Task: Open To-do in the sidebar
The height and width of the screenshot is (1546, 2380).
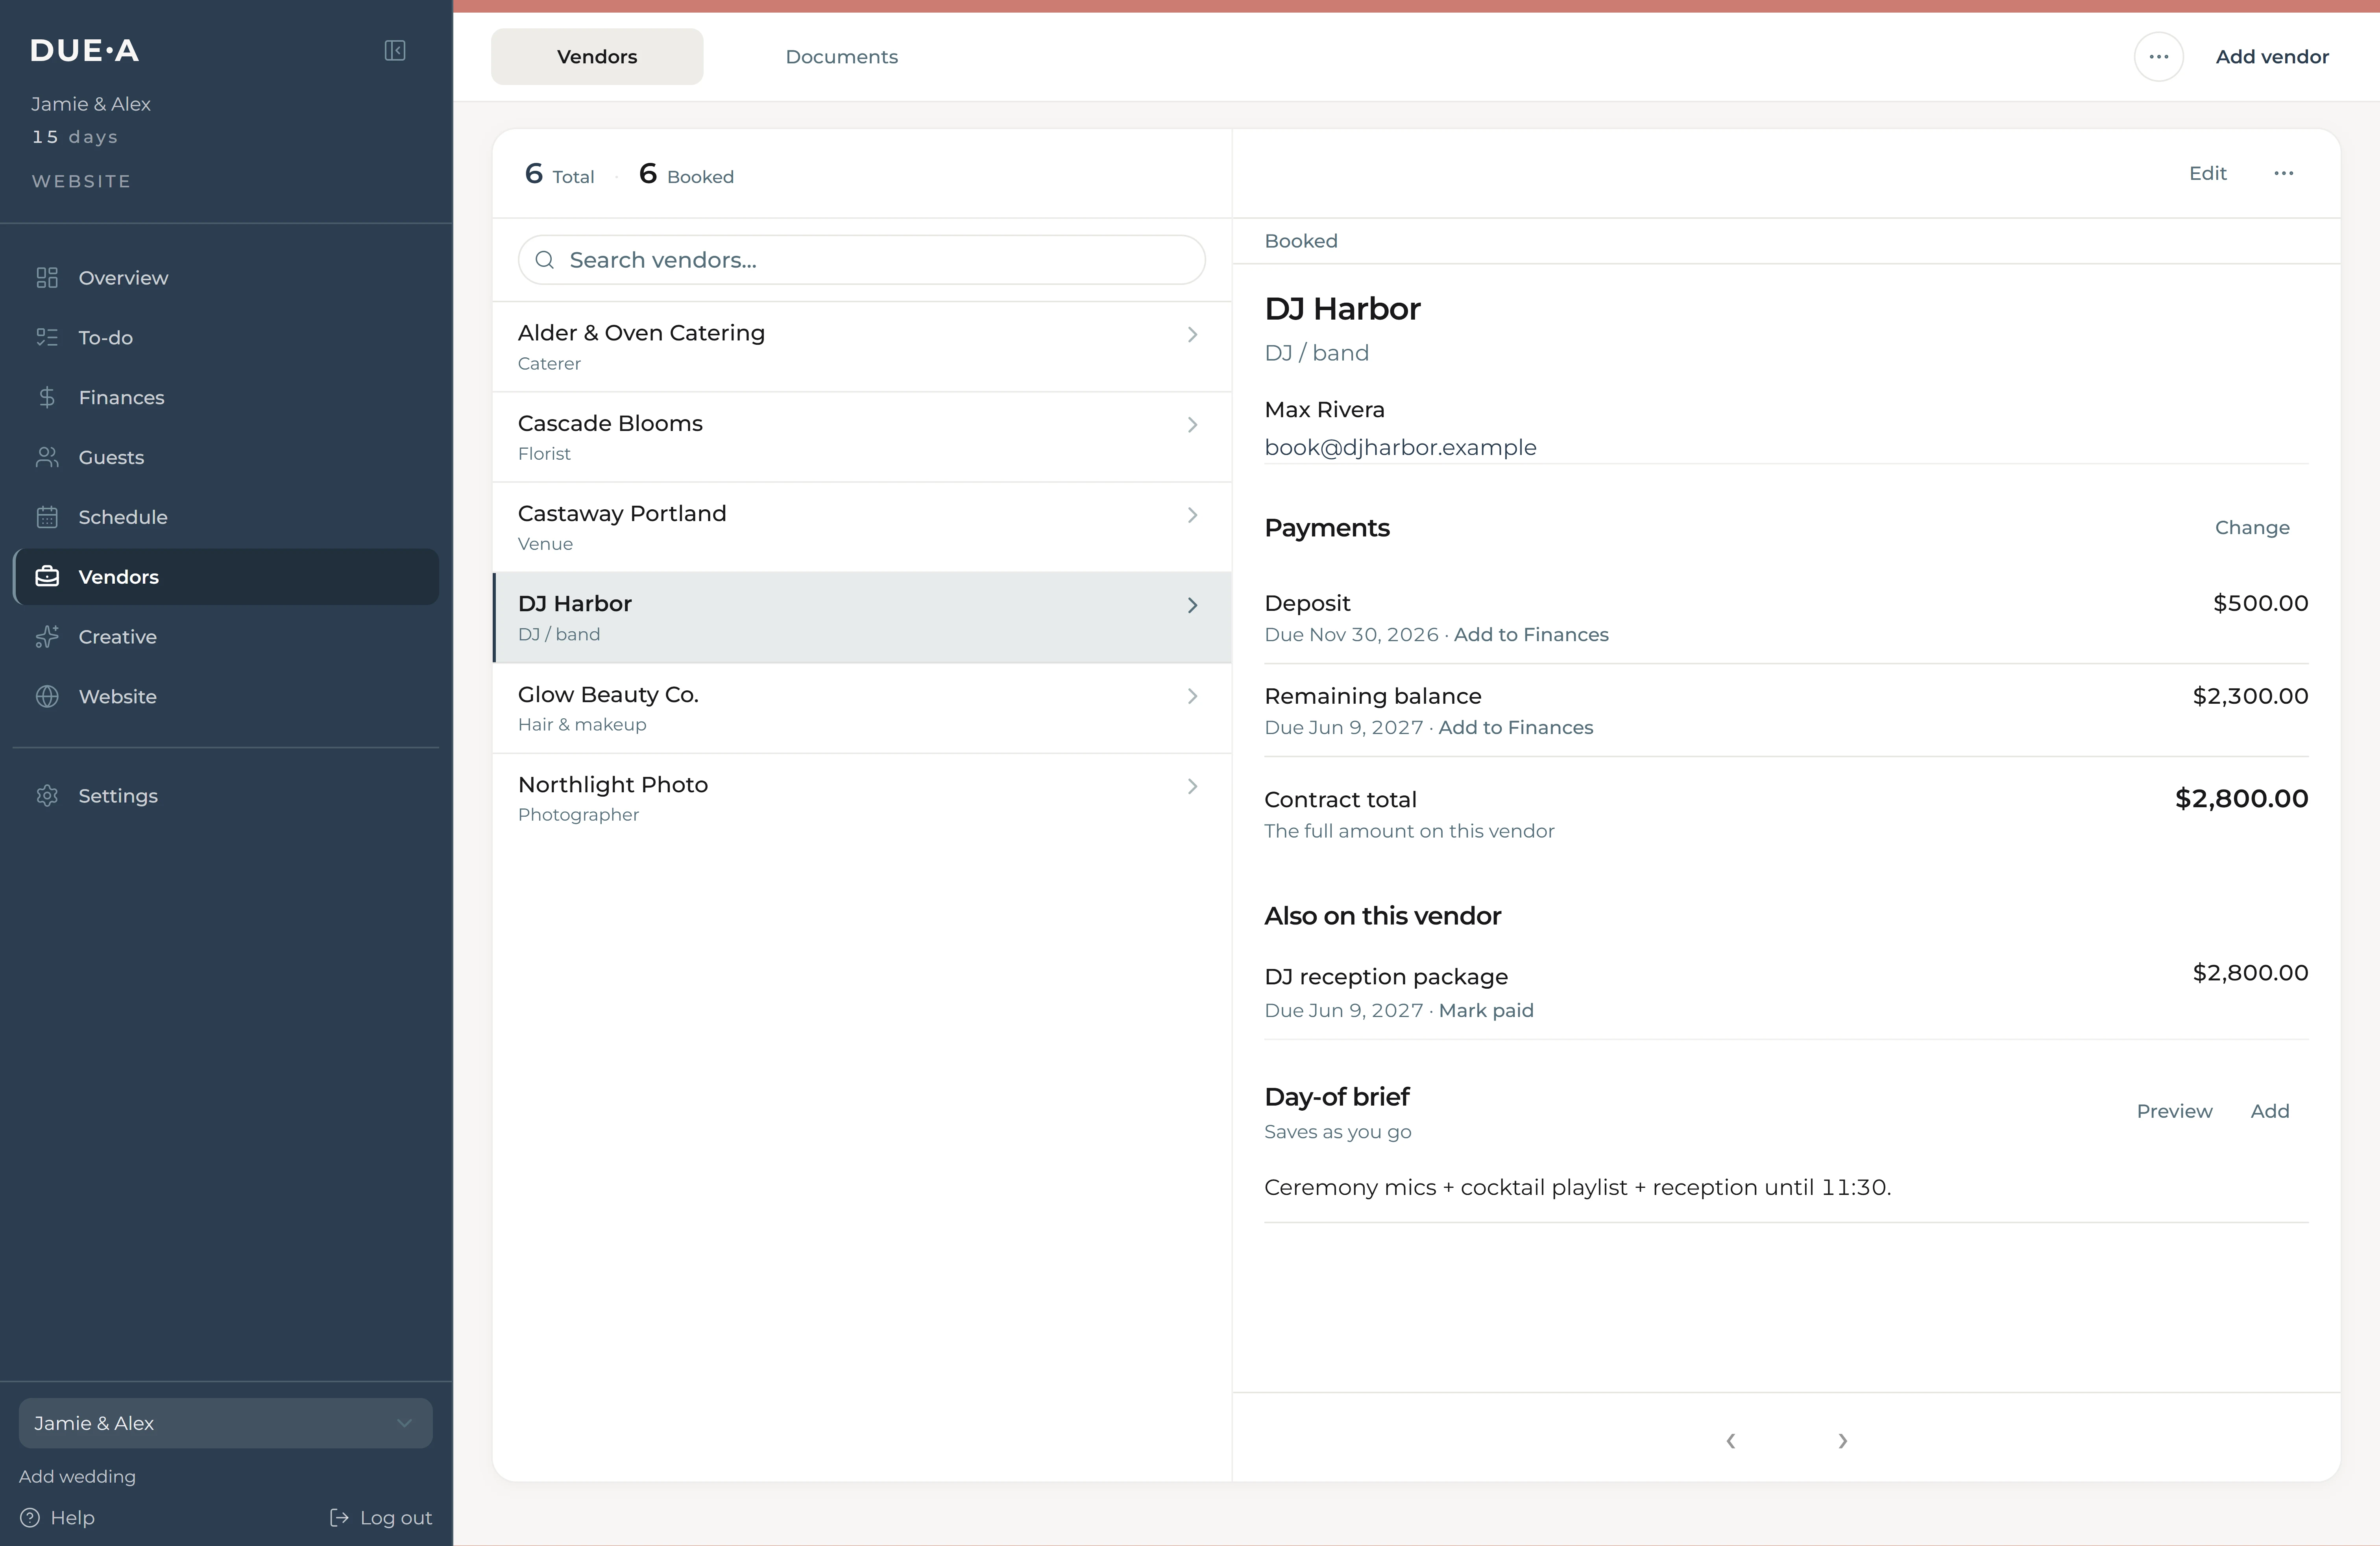Action: pyautogui.click(x=226, y=338)
